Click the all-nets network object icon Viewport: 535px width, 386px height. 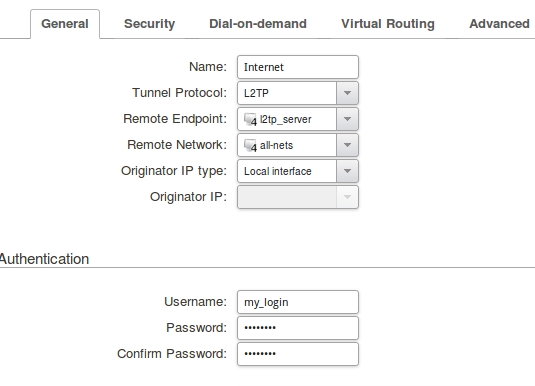250,145
